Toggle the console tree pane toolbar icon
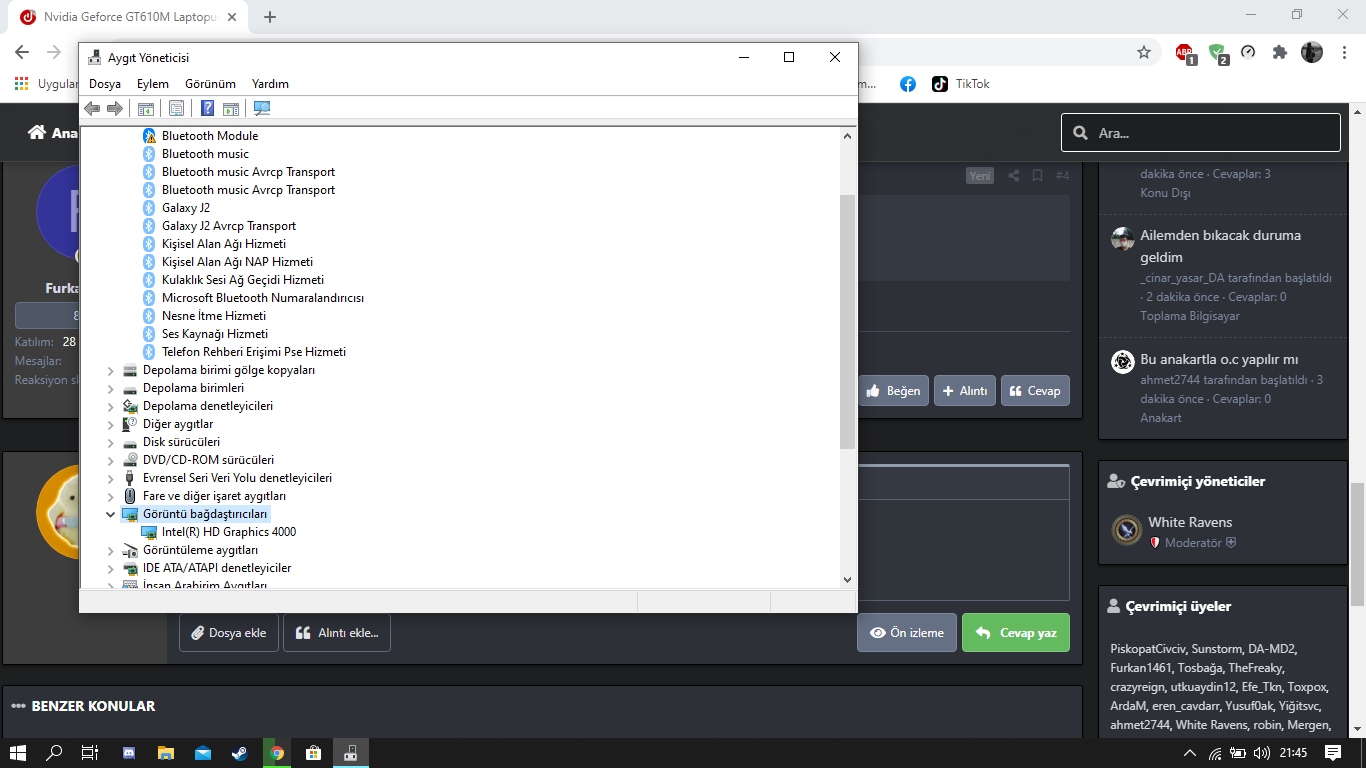 [x=146, y=108]
